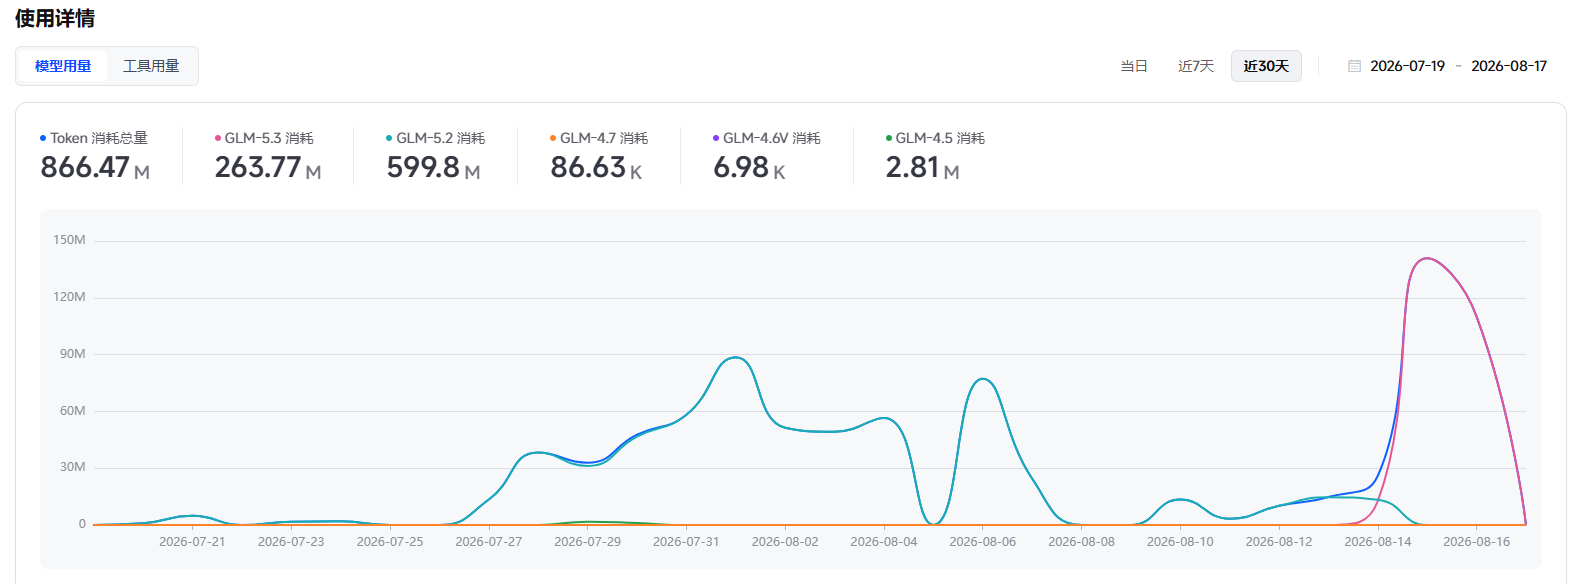Click the teal GLM-5.2 legend dot
Image resolution: width=1579 pixels, height=584 pixels.
pos(389,138)
